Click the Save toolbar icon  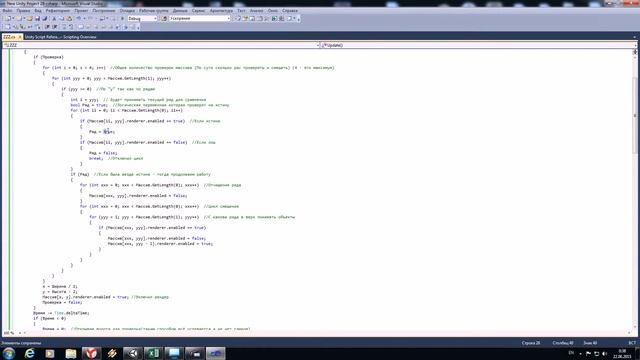pyautogui.click(x=37, y=18)
